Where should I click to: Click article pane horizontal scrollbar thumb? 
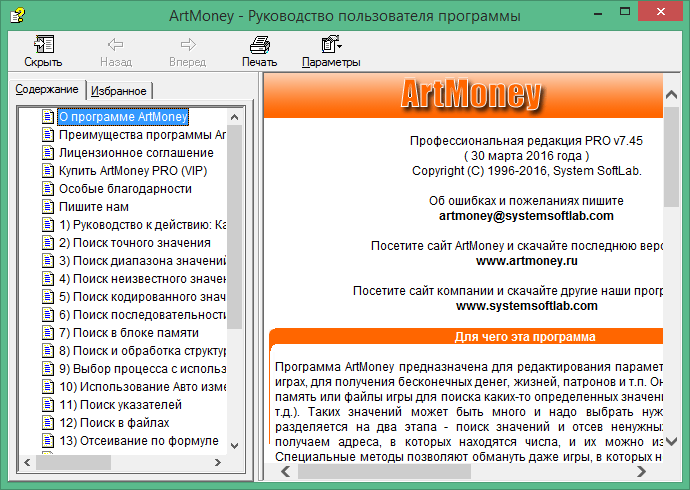click(x=384, y=472)
